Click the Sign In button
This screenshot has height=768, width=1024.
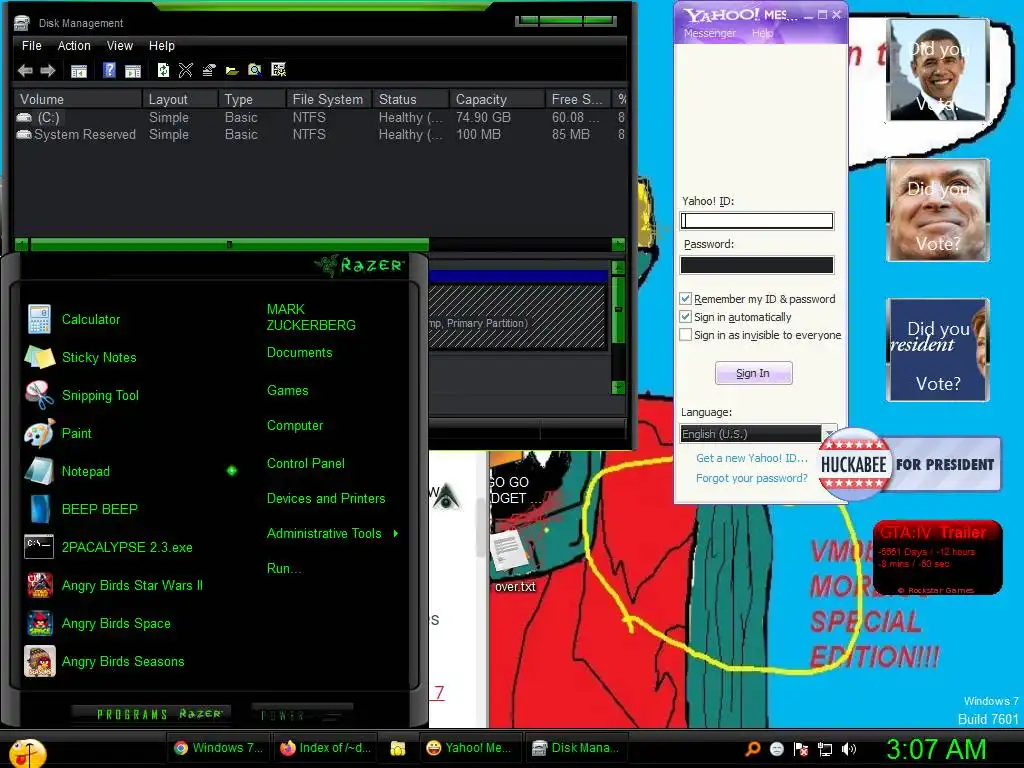(754, 373)
